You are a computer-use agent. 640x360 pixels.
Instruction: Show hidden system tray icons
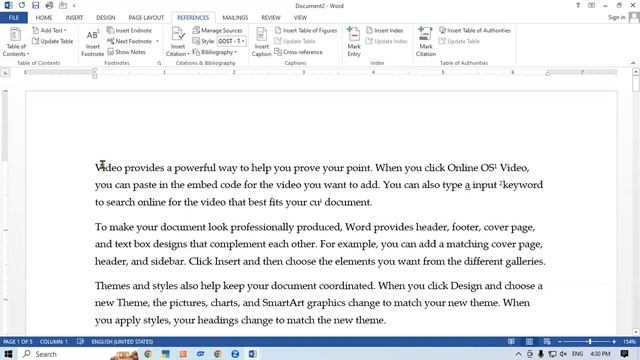[x=518, y=354]
